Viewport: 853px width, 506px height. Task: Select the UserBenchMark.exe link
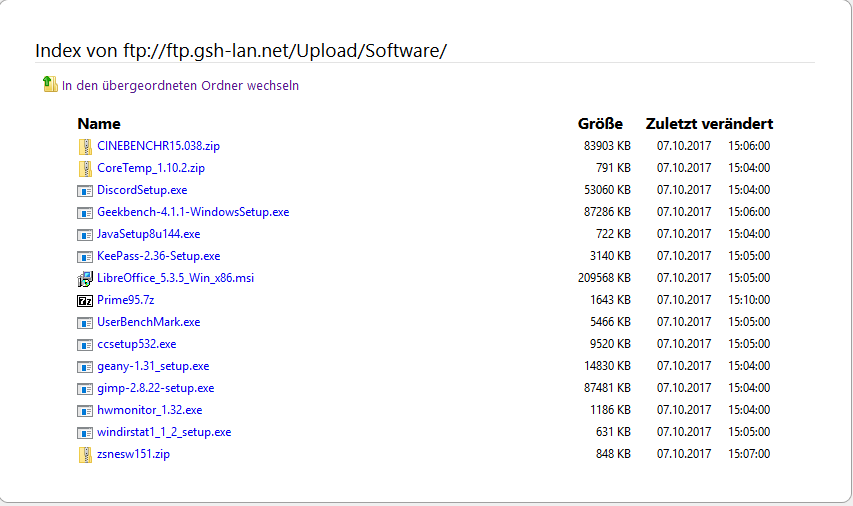[148, 322]
